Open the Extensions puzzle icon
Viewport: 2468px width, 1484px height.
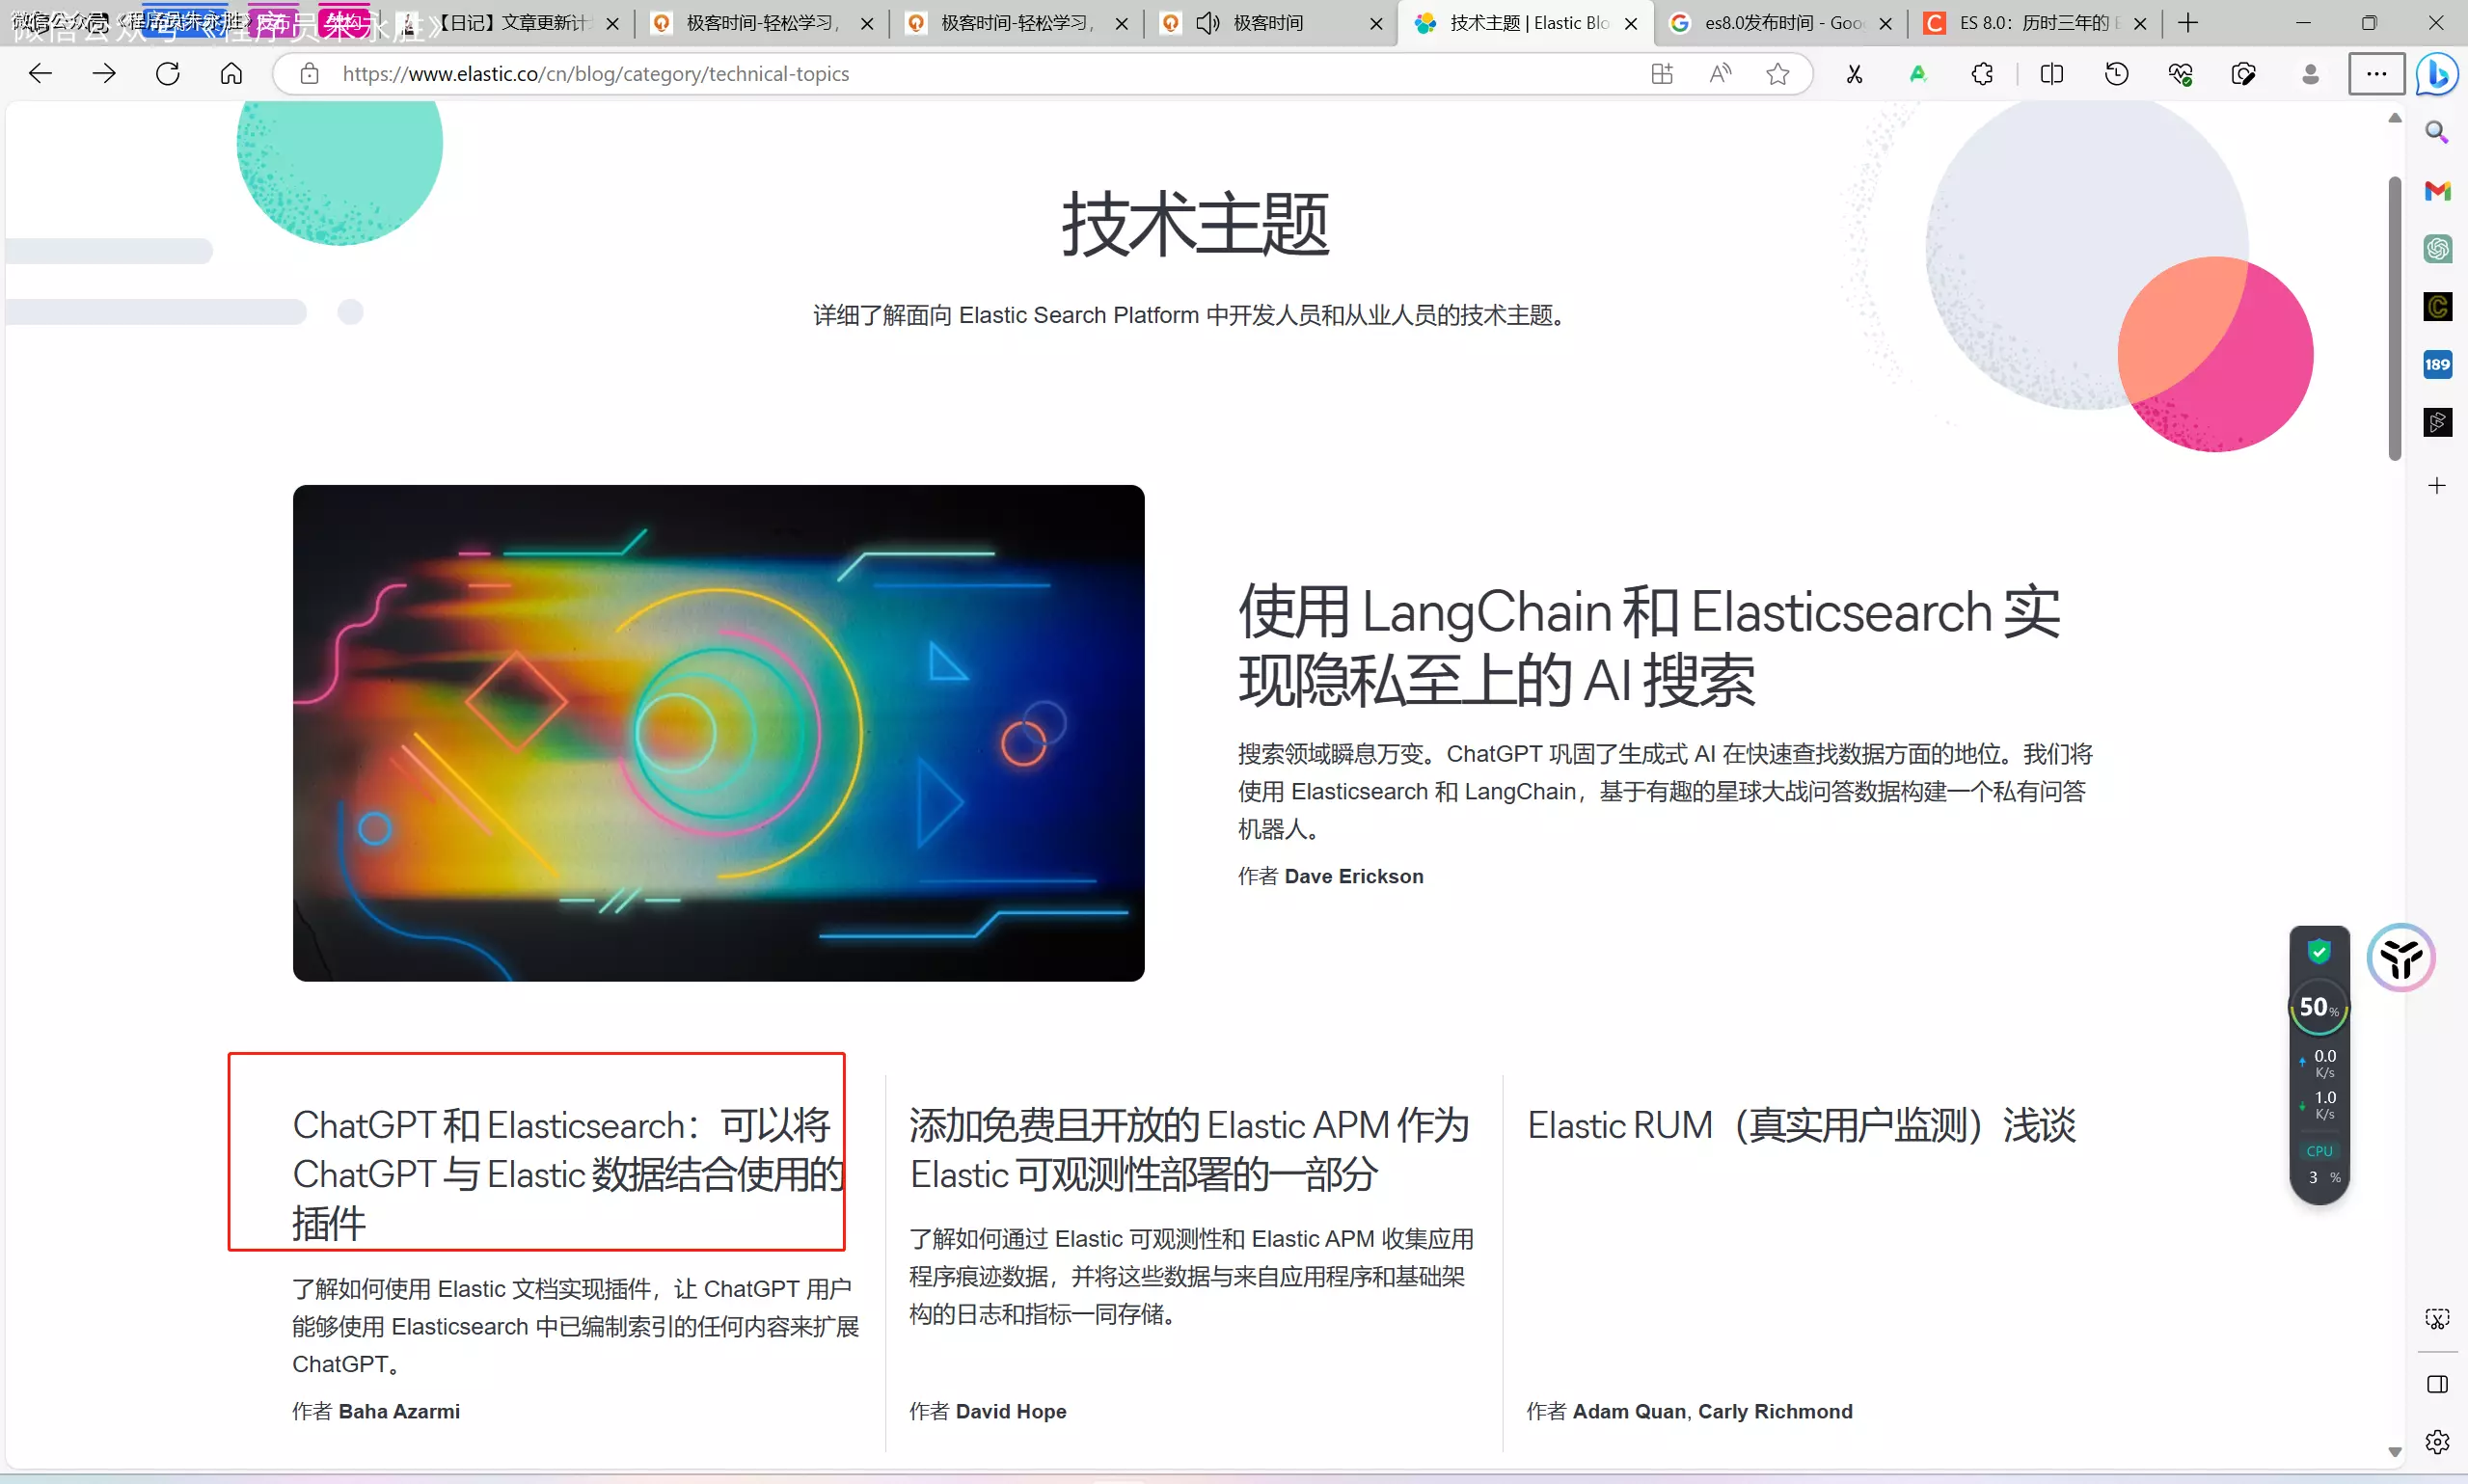[1982, 73]
